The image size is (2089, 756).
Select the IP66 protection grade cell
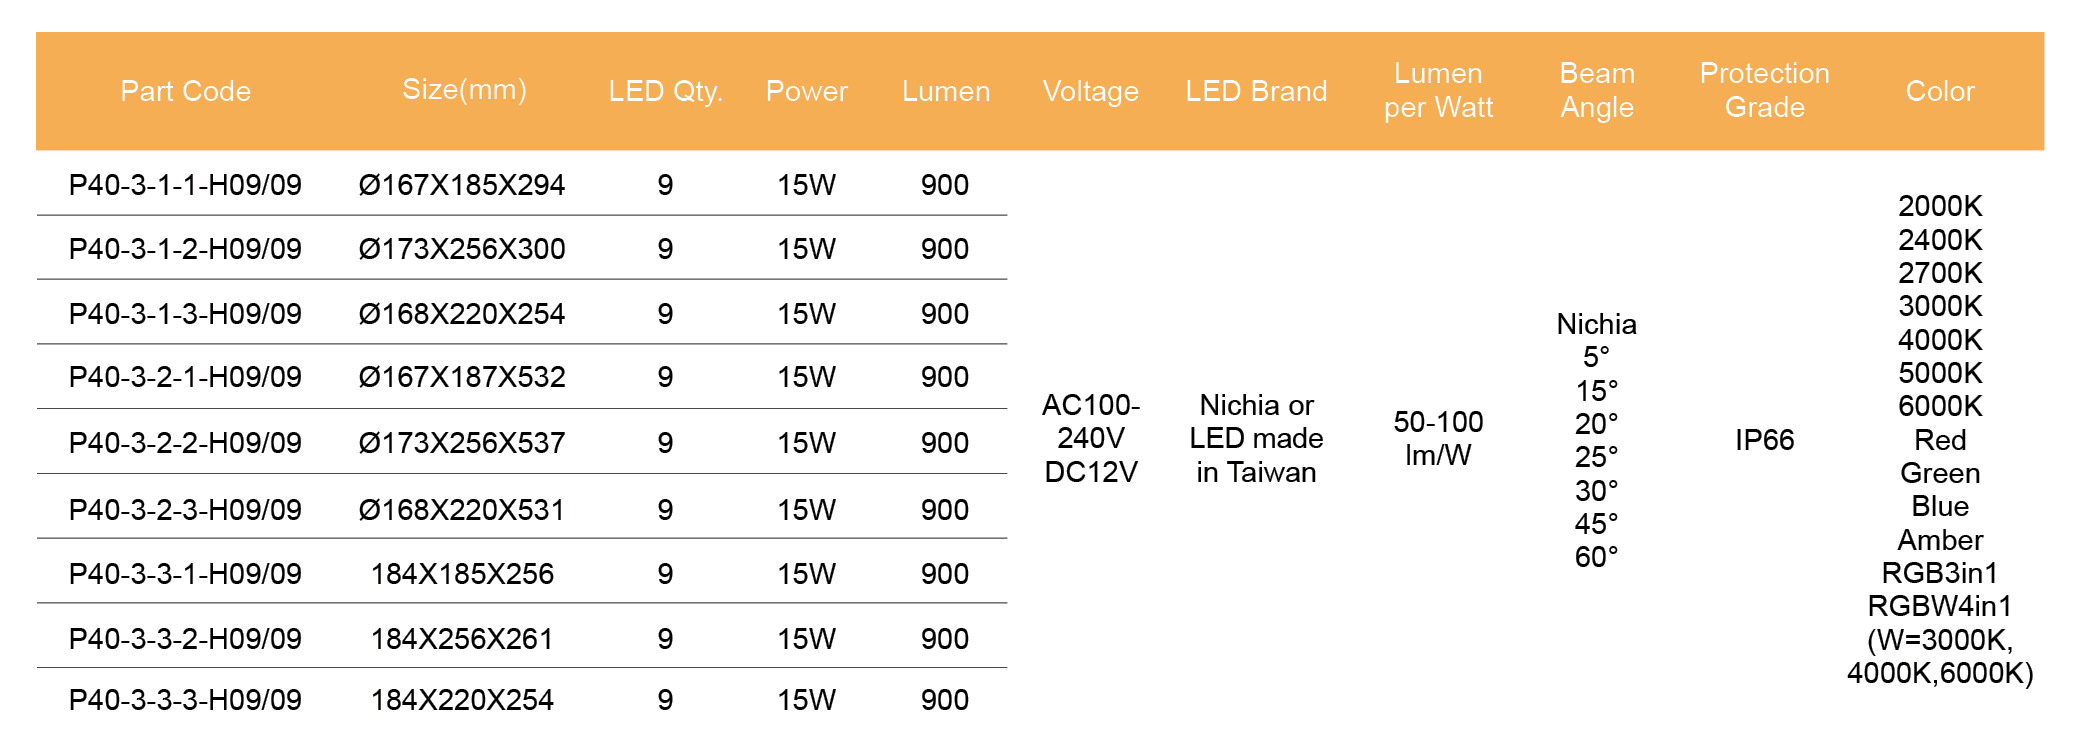[1764, 440]
